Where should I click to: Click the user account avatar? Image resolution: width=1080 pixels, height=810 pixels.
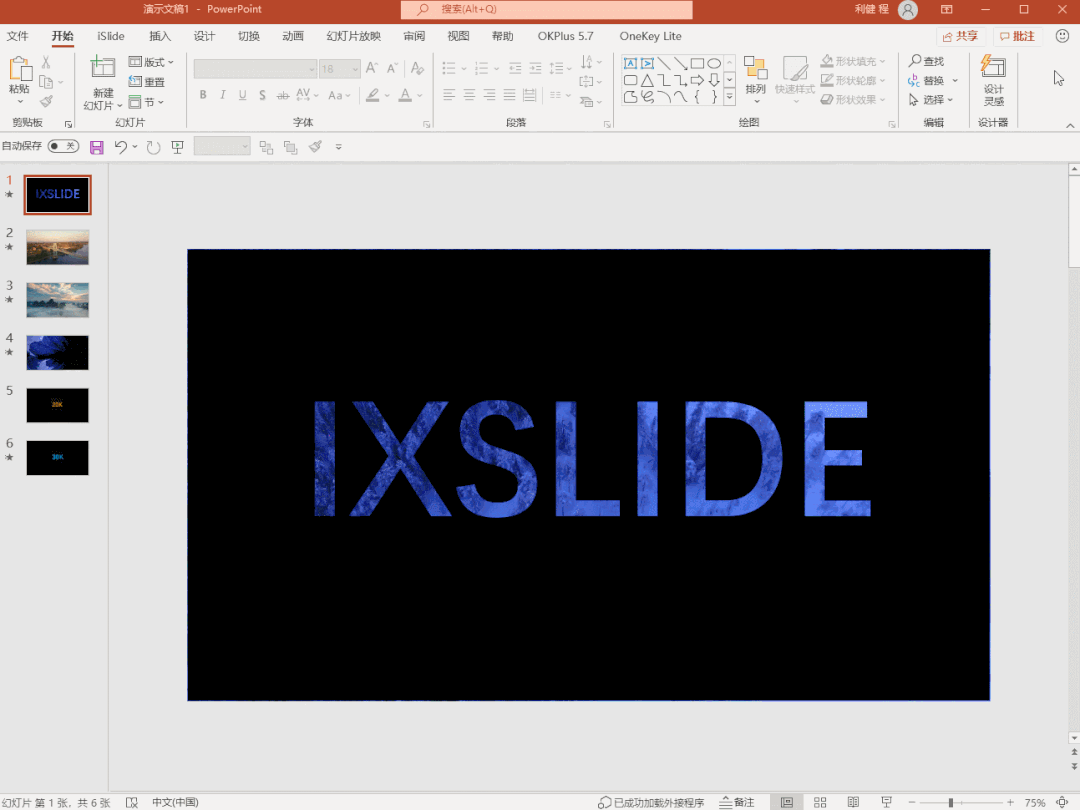(x=908, y=10)
